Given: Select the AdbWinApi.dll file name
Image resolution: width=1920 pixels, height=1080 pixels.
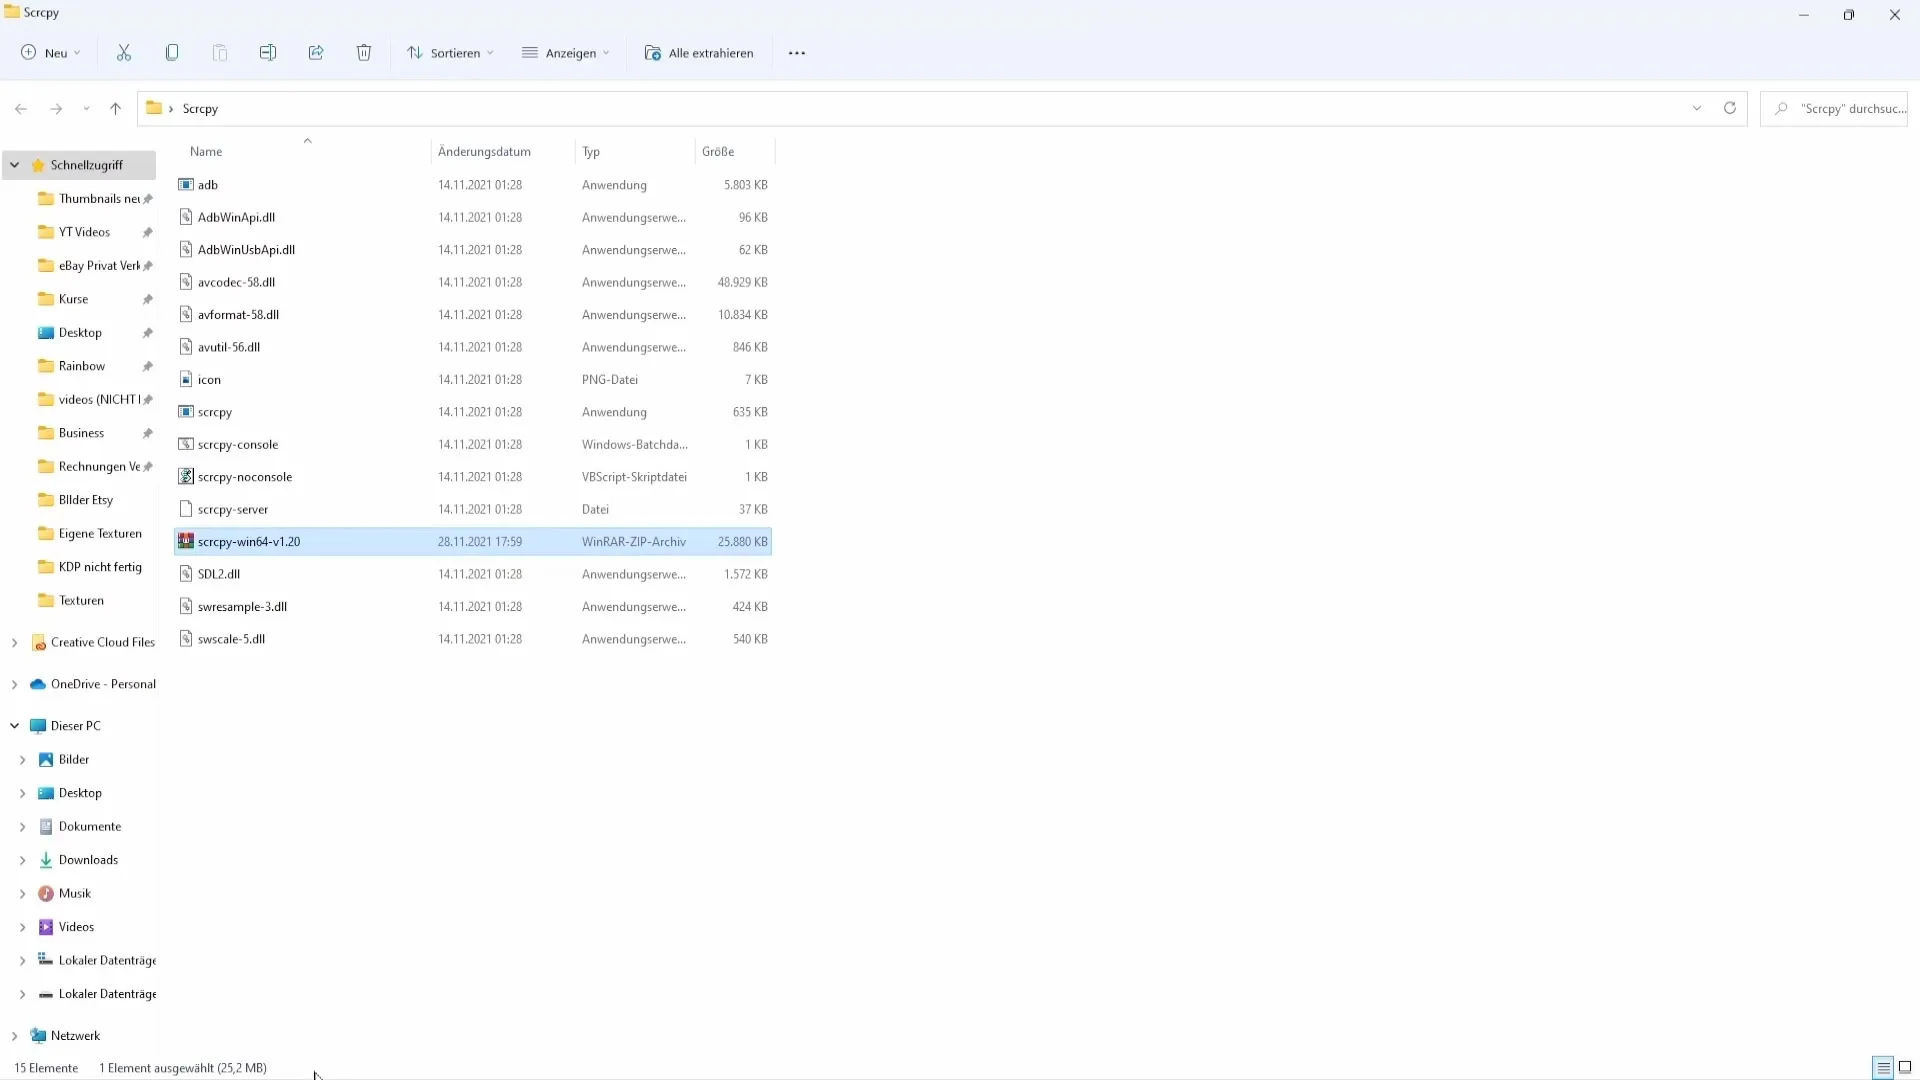Looking at the screenshot, I should click(x=236, y=217).
